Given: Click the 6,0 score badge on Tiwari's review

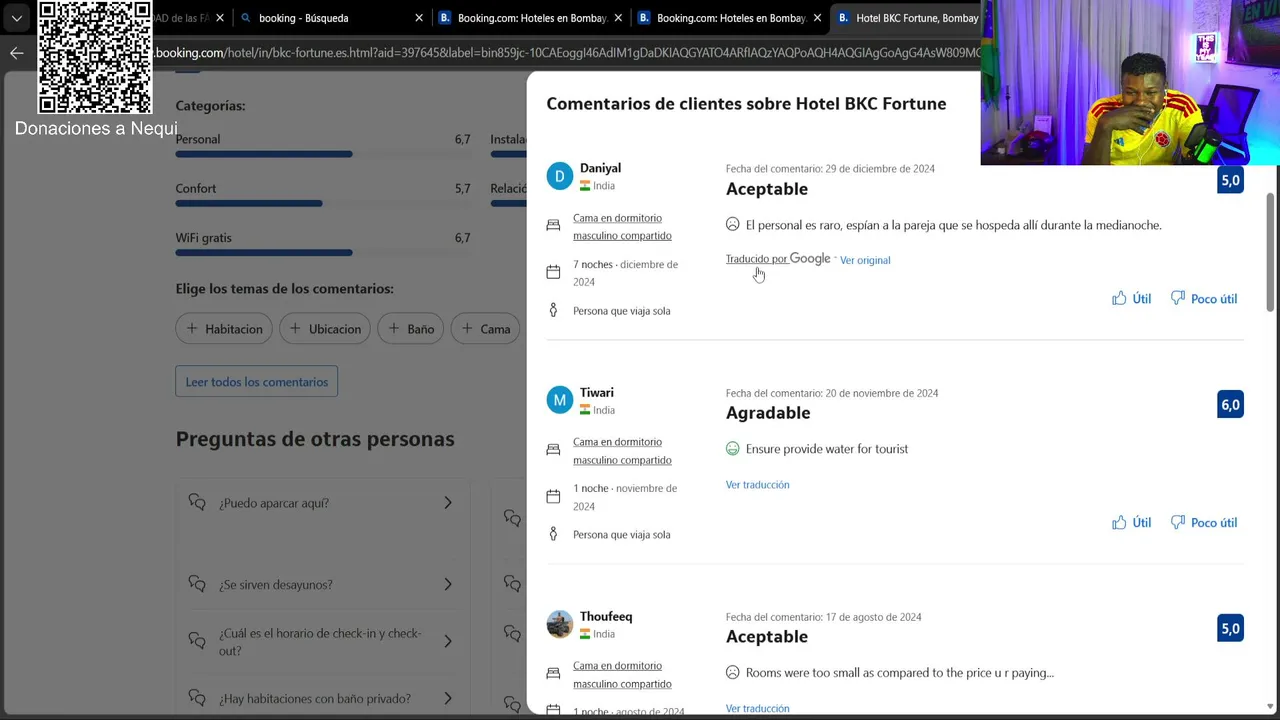Looking at the screenshot, I should point(1230,404).
